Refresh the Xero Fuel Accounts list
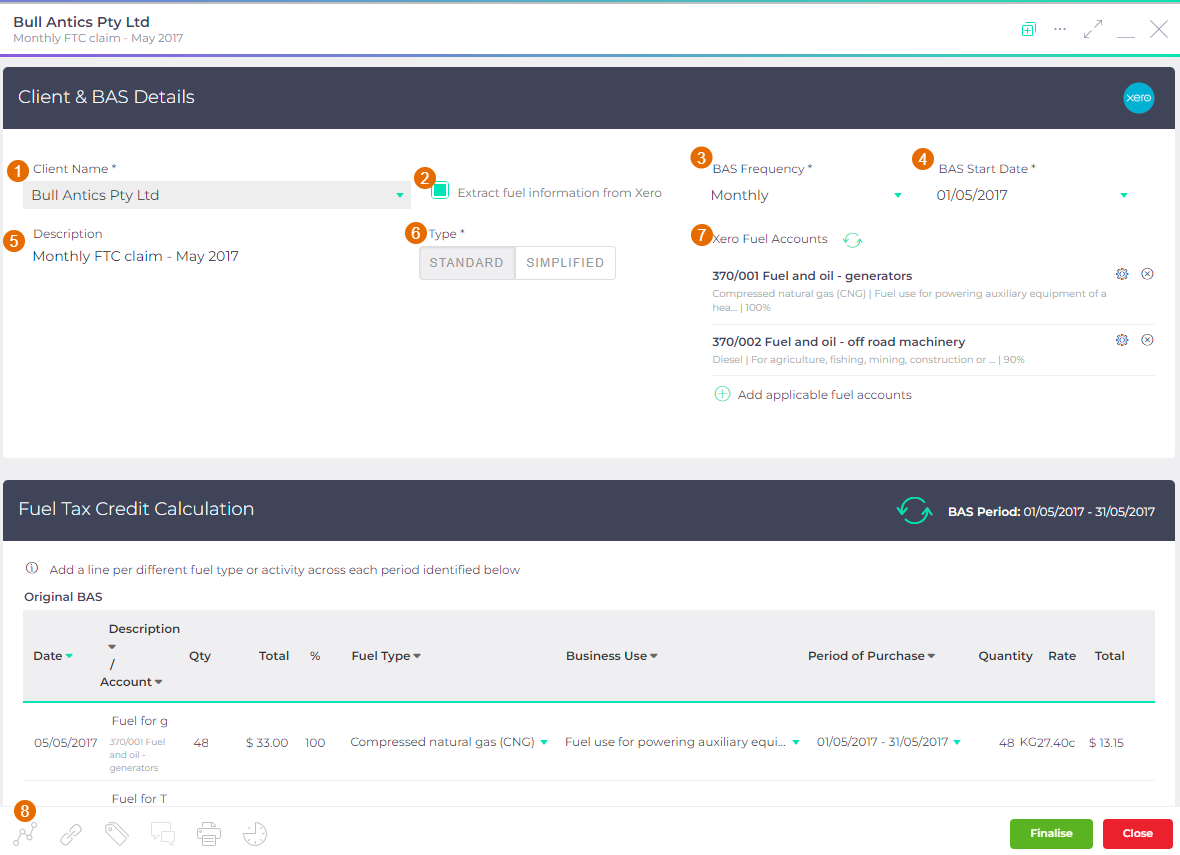Viewport: 1180px width, 855px height. tap(852, 239)
